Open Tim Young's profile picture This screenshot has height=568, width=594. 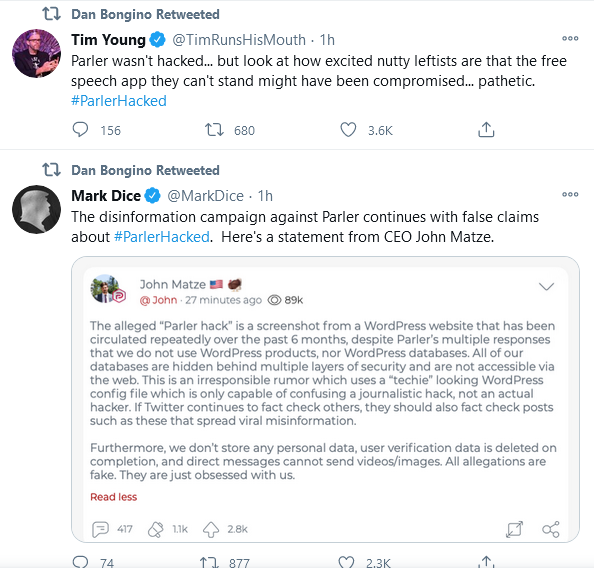tap(36, 53)
